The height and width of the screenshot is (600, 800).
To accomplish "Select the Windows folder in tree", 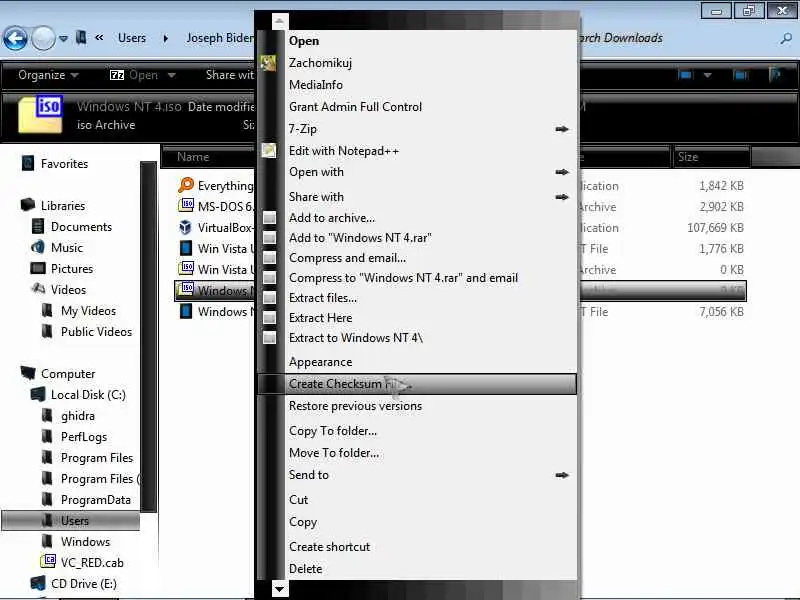I will click(x=85, y=541).
